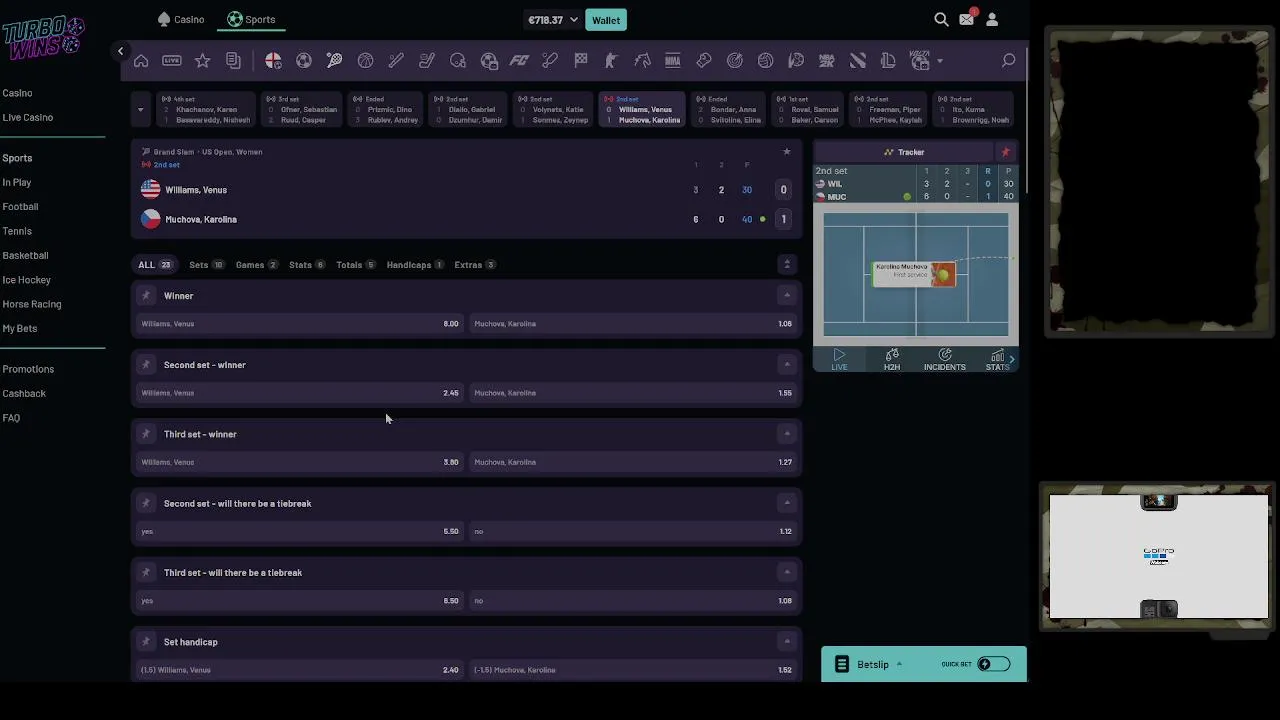Viewport: 1280px width, 720px height.
Task: Select the basketball sport icon
Action: coord(366,61)
